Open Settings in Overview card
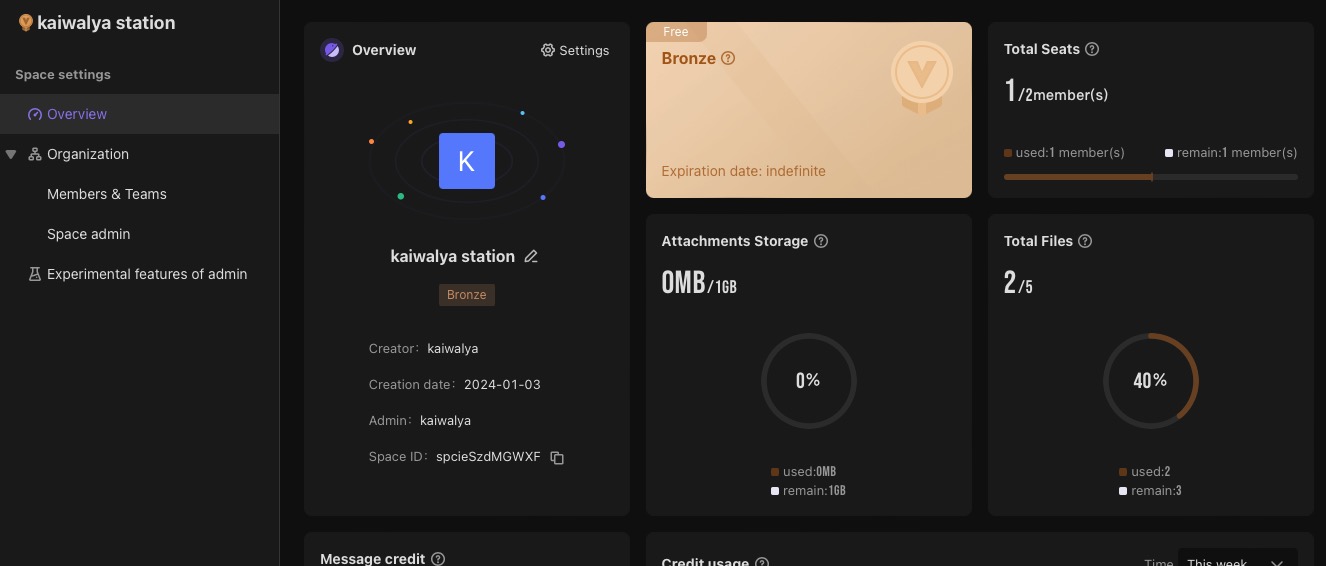Screen dimensions: 1326x566 pos(575,50)
